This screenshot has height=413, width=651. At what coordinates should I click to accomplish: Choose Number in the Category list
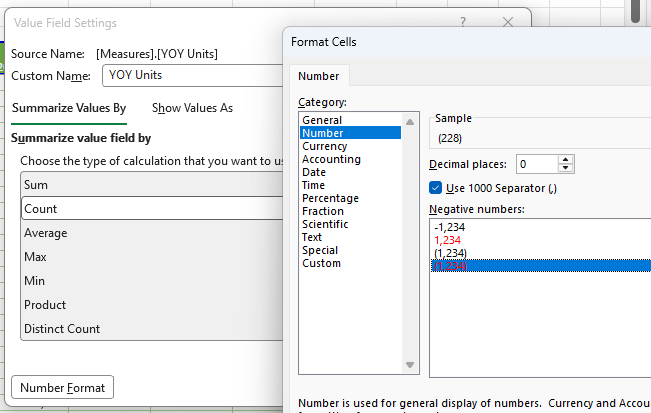click(350, 133)
